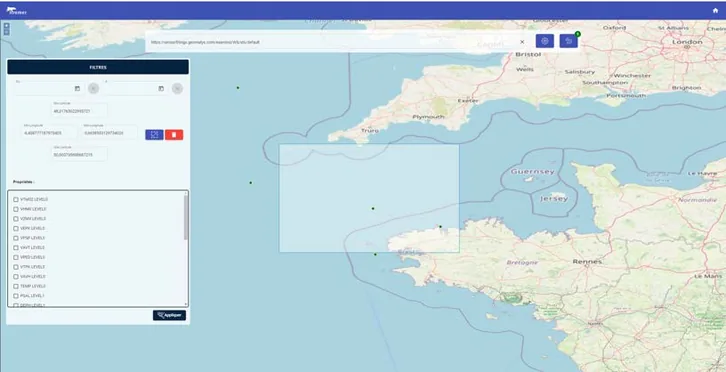Click the Brighton label on the map
Image resolution: width=726 pixels, height=372 pixels.
[x=686, y=87]
